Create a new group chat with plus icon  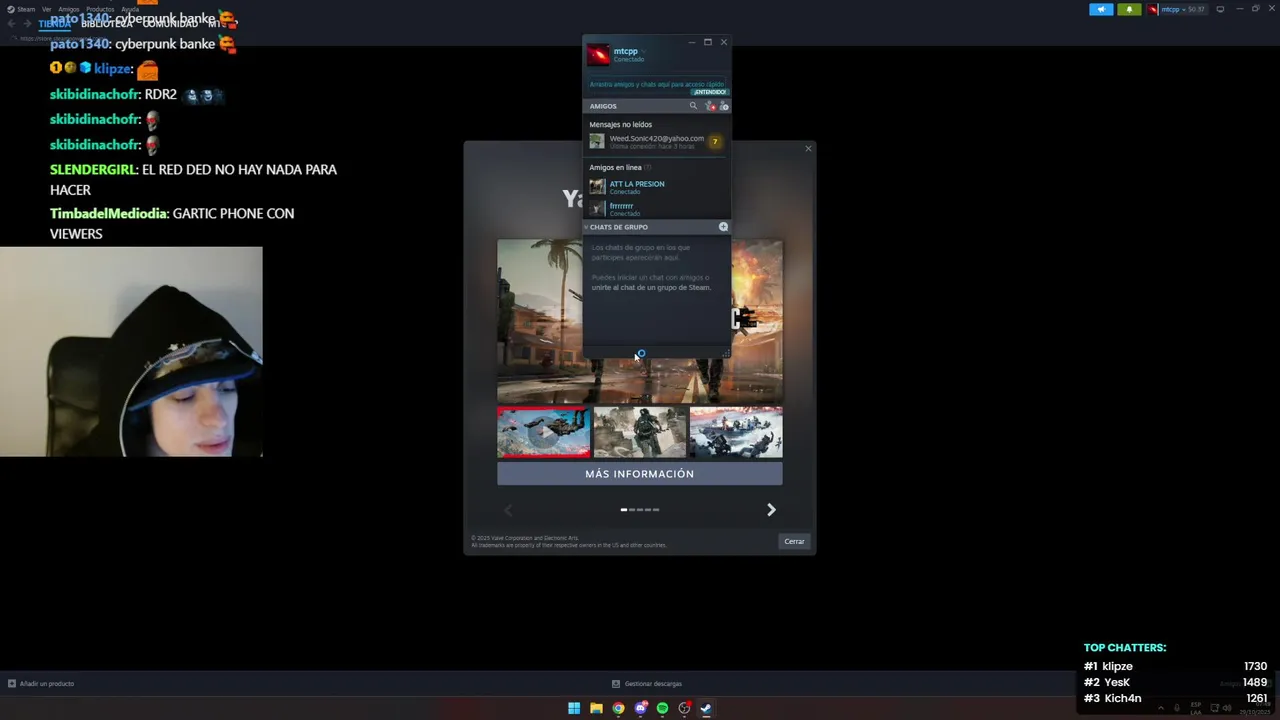[x=723, y=227]
